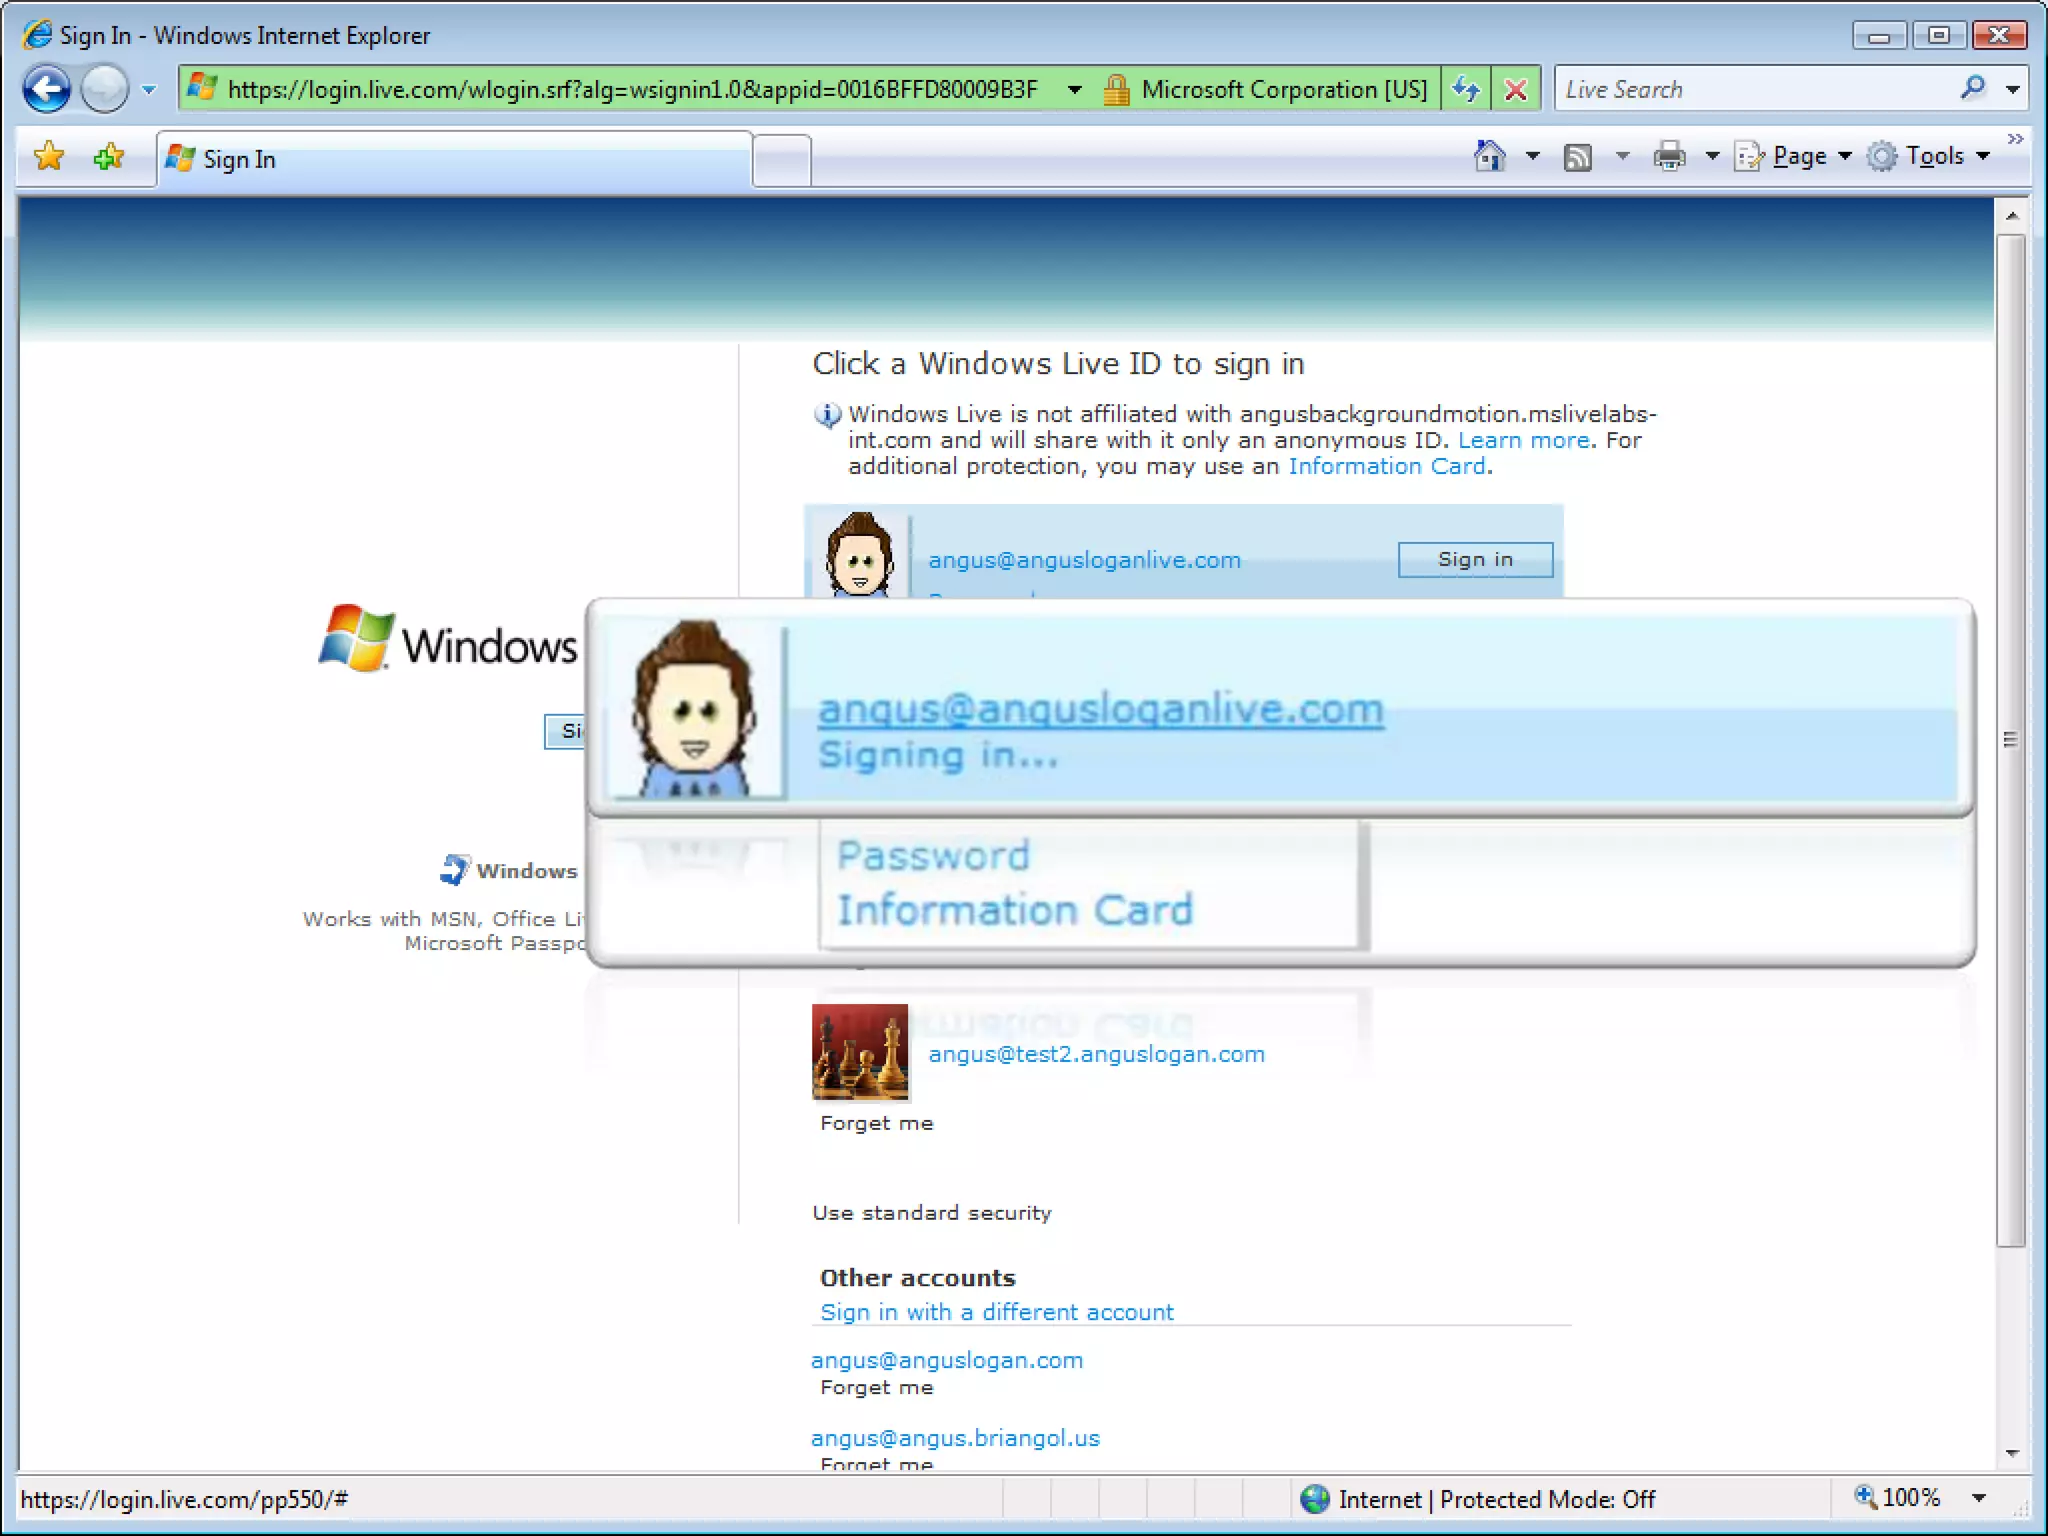Viewport: 2048px width, 1536px height.
Task: Click the scrollbar up arrow
Action: [2012, 216]
